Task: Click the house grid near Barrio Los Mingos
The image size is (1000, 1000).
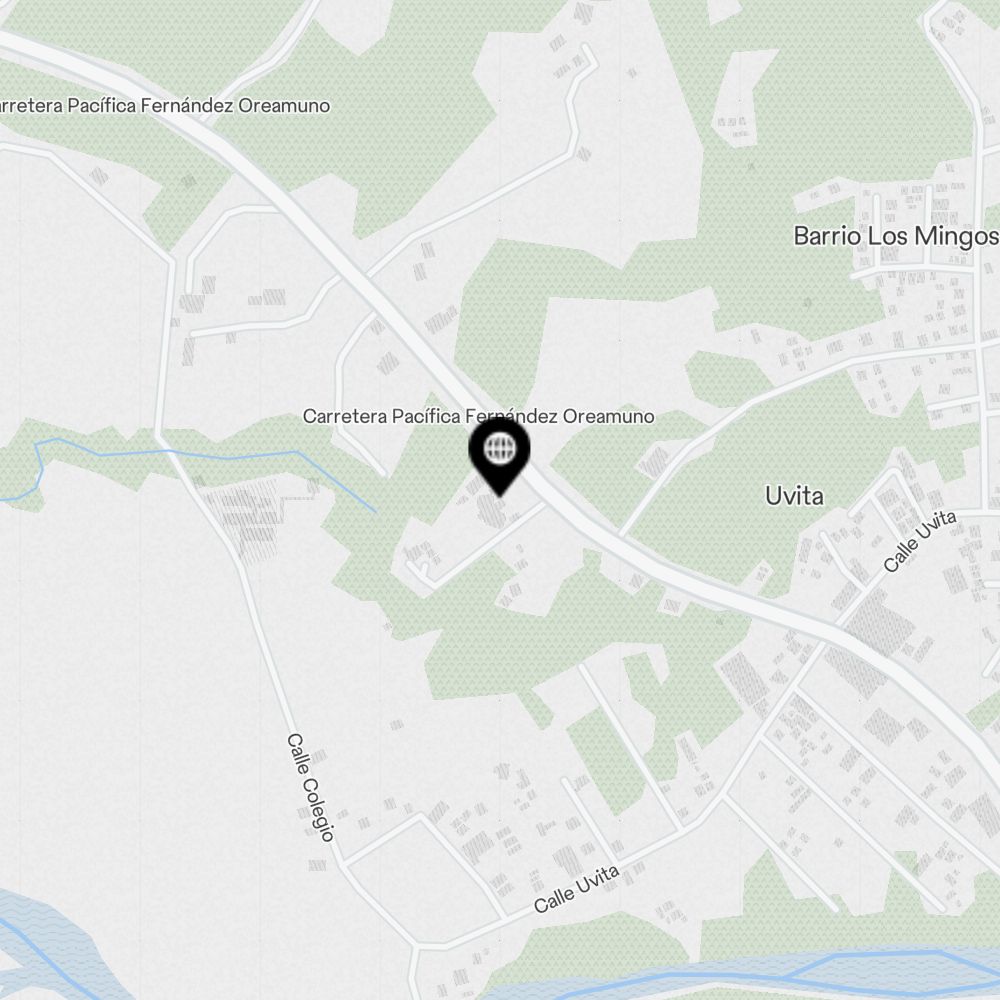Action: click(x=912, y=223)
